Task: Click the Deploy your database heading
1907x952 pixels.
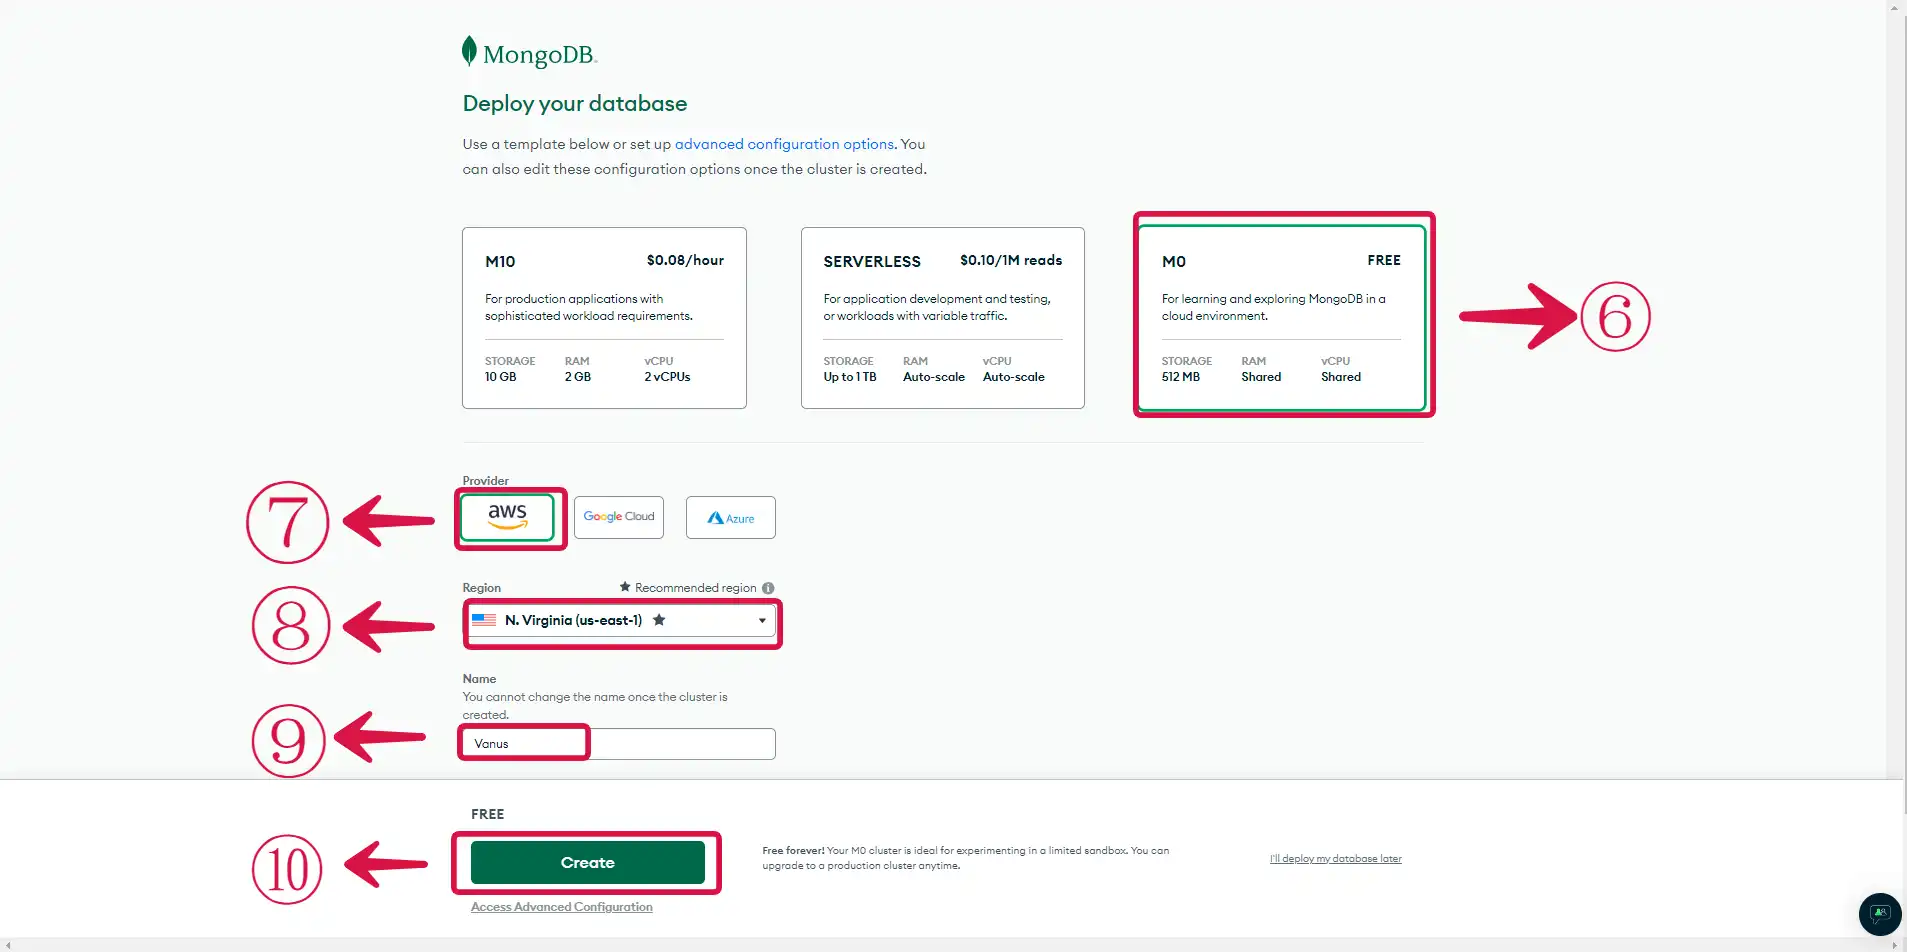Action: pos(575,104)
